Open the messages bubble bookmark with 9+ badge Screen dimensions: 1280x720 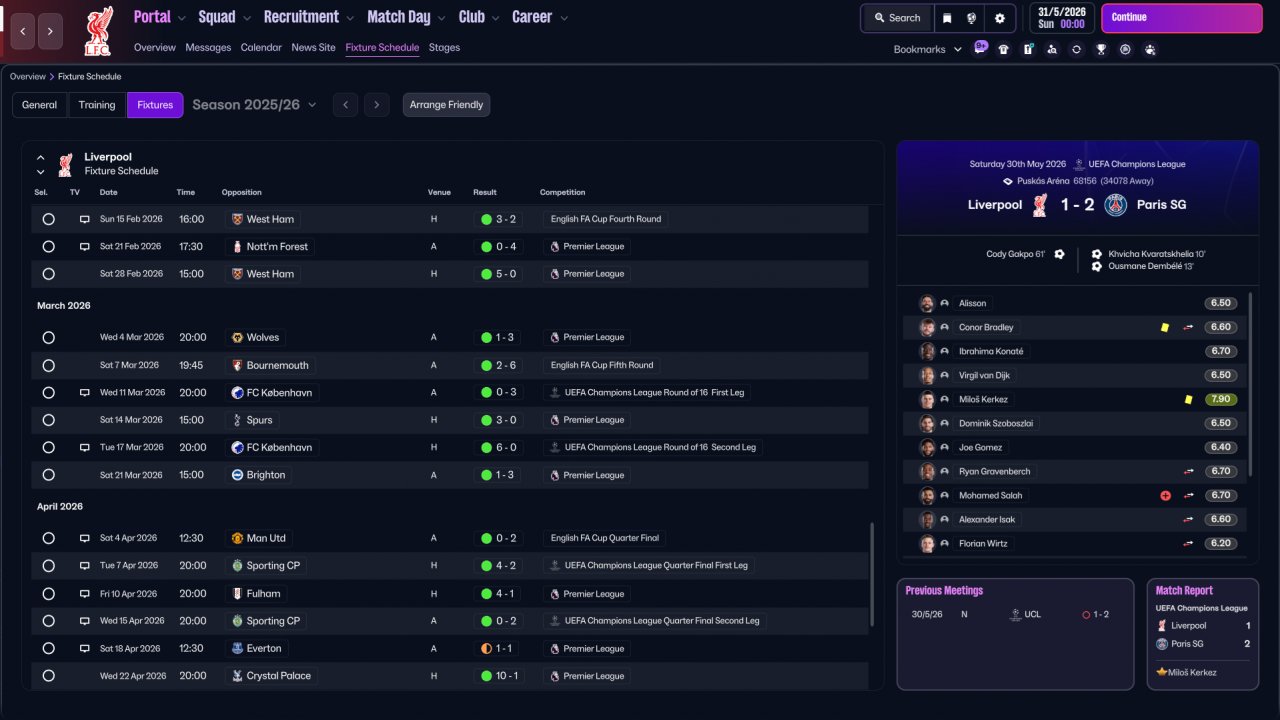980,48
